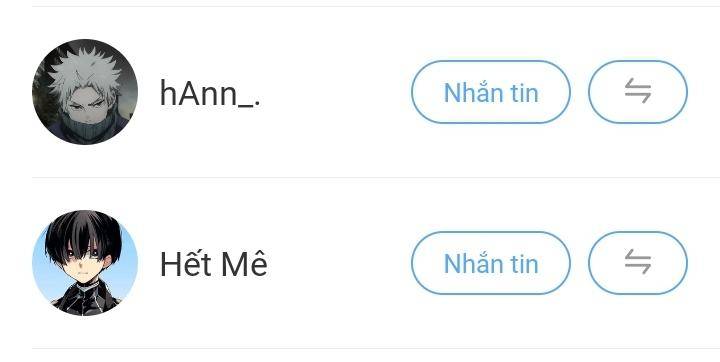Viewport: 720px width, 362px height.
Task: View the blue-background anime boy profile photo
Action: click(85, 263)
